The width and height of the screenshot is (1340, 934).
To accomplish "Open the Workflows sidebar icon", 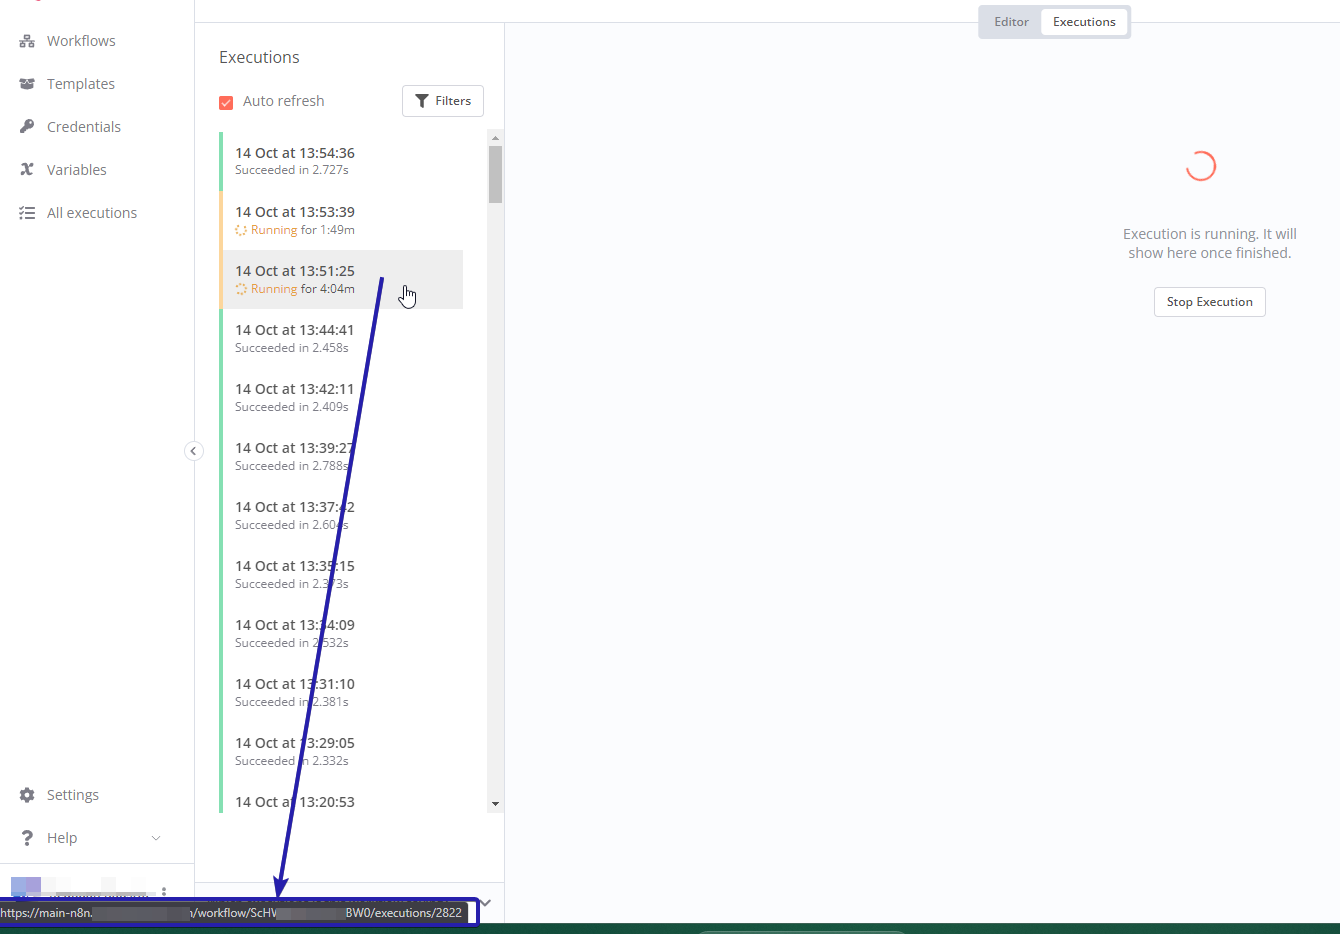I will 27,41.
